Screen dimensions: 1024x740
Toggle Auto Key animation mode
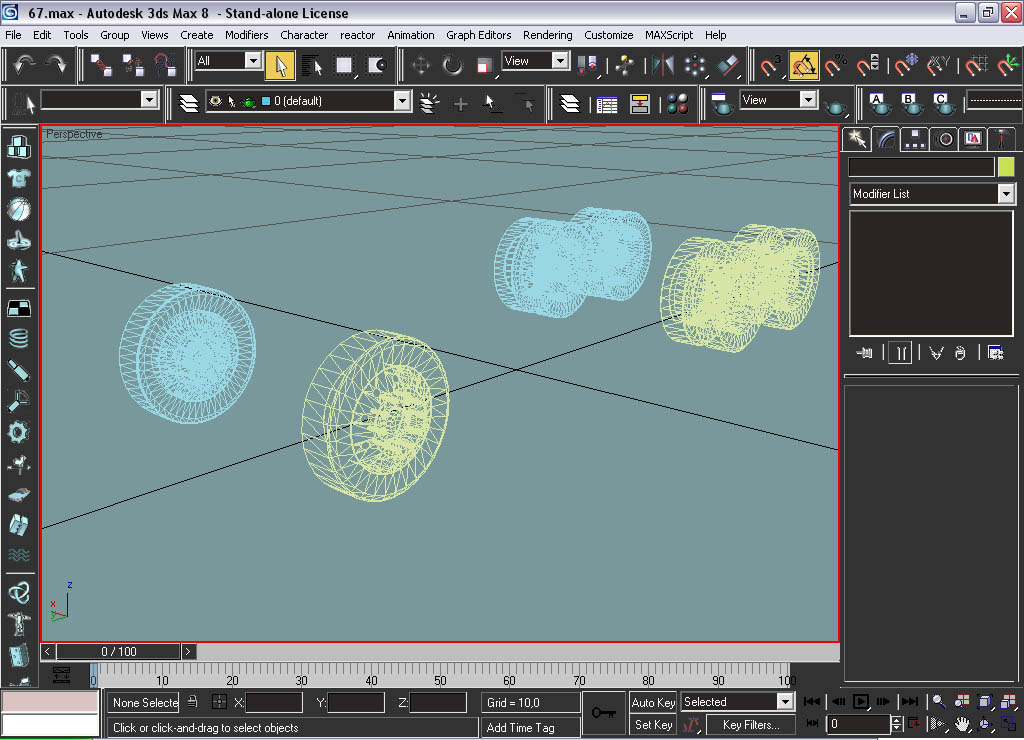[x=653, y=702]
